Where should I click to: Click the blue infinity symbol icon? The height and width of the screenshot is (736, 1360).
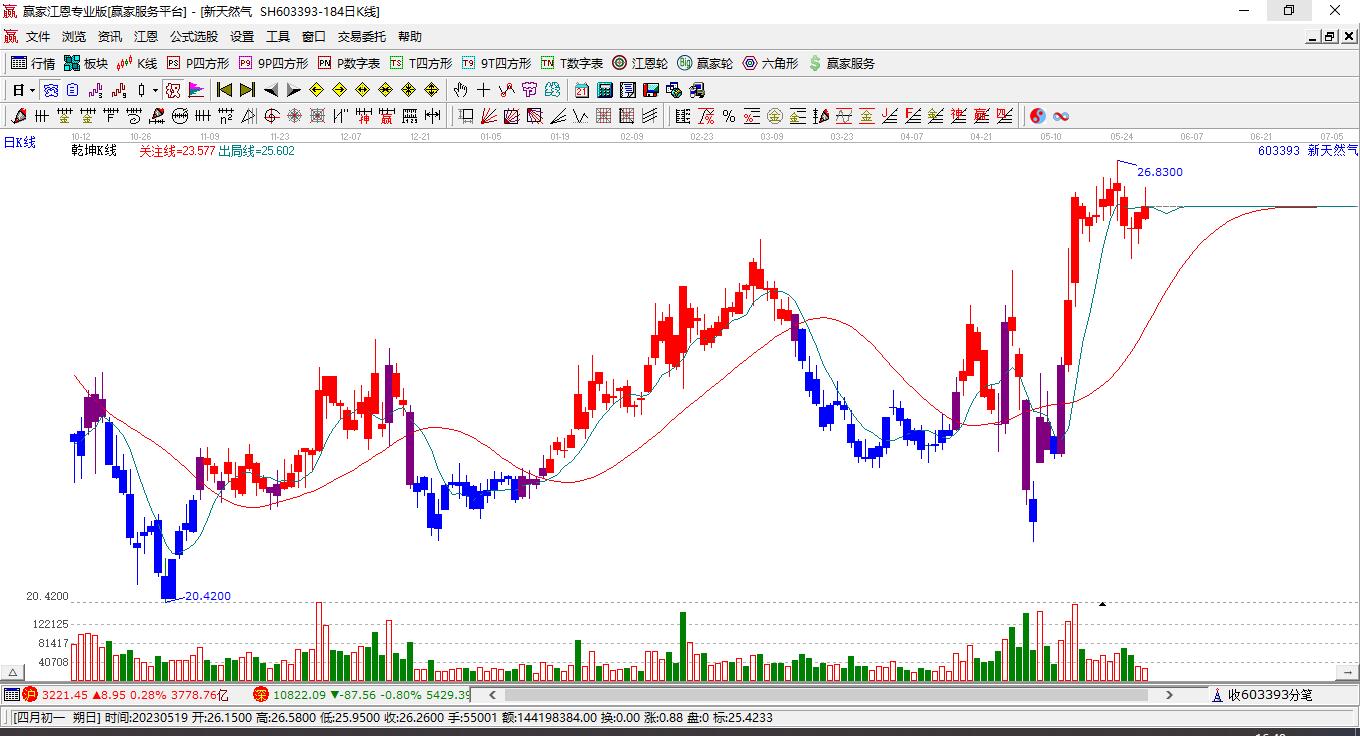(1061, 116)
